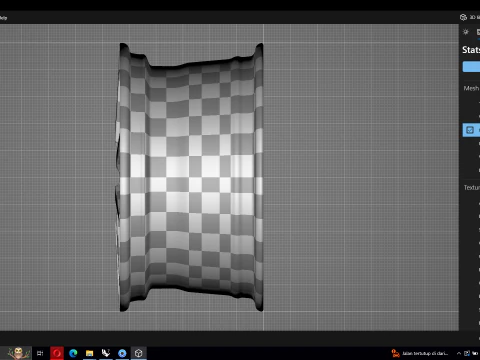Click the owl search highlight icon
The width and height of the screenshot is (480, 360).
point(17,353)
